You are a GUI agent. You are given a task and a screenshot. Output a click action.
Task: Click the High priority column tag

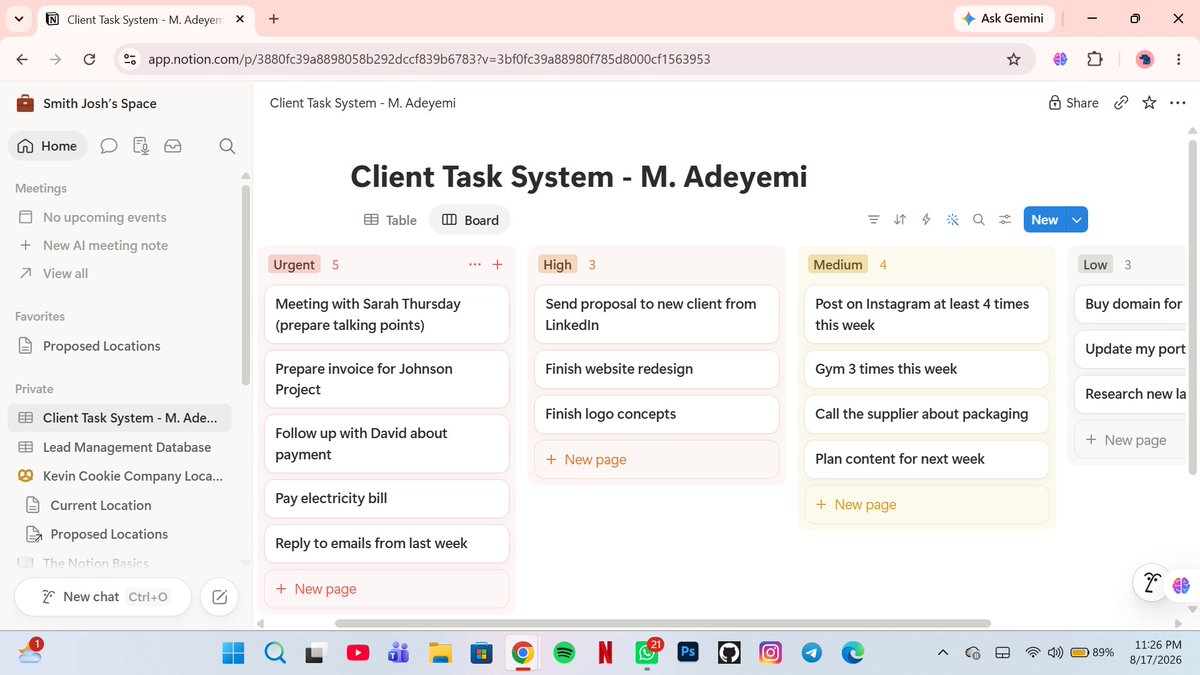(557, 265)
